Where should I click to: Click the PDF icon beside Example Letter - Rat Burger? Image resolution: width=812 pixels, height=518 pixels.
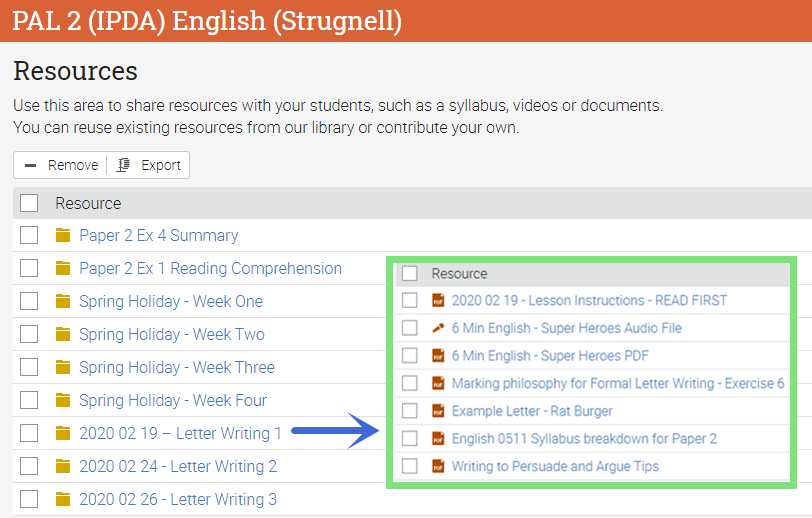(x=437, y=411)
